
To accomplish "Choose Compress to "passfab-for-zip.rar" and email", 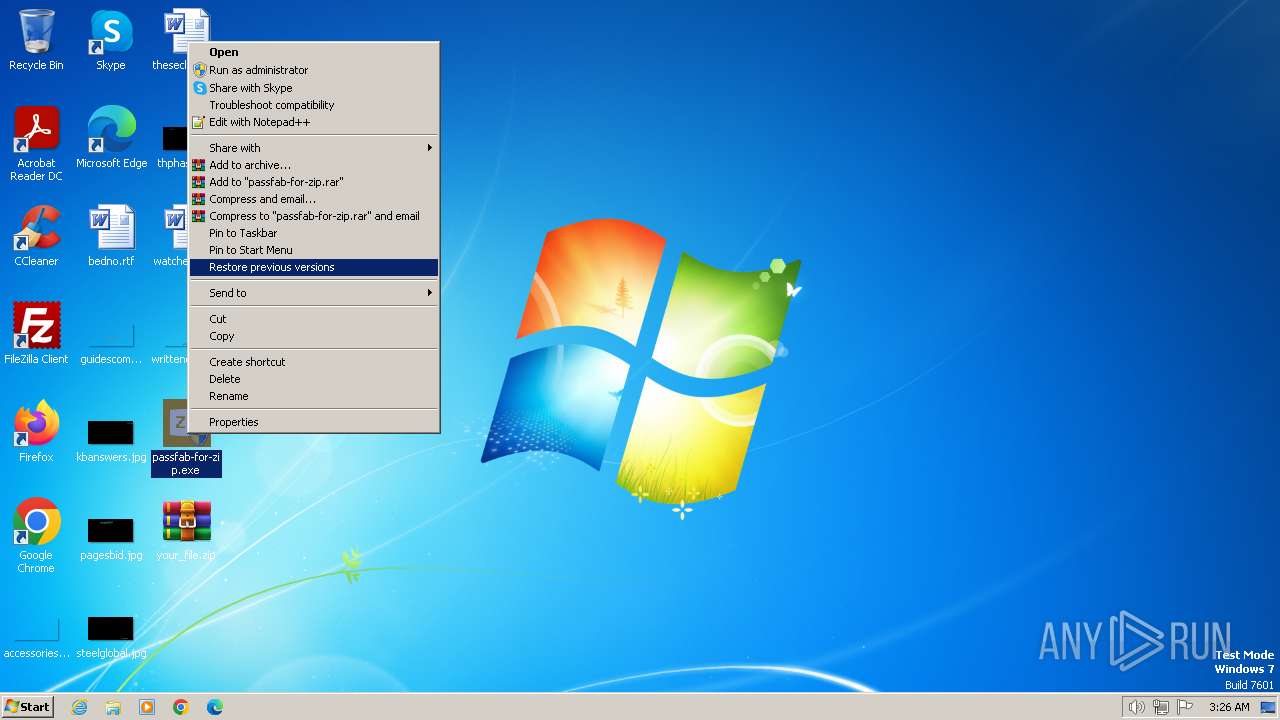I will [x=314, y=216].
